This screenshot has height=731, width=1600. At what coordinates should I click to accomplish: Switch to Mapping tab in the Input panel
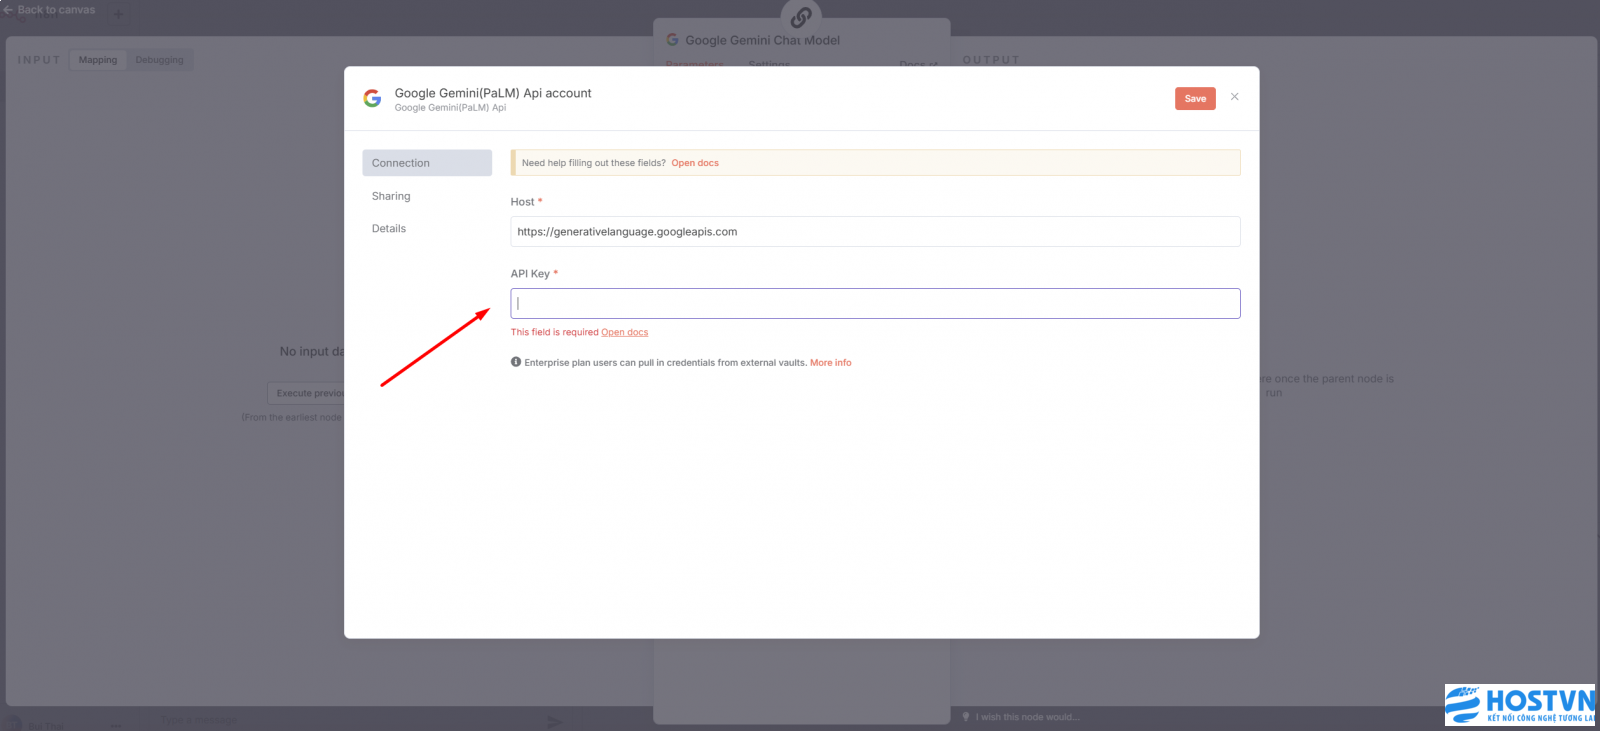98,60
